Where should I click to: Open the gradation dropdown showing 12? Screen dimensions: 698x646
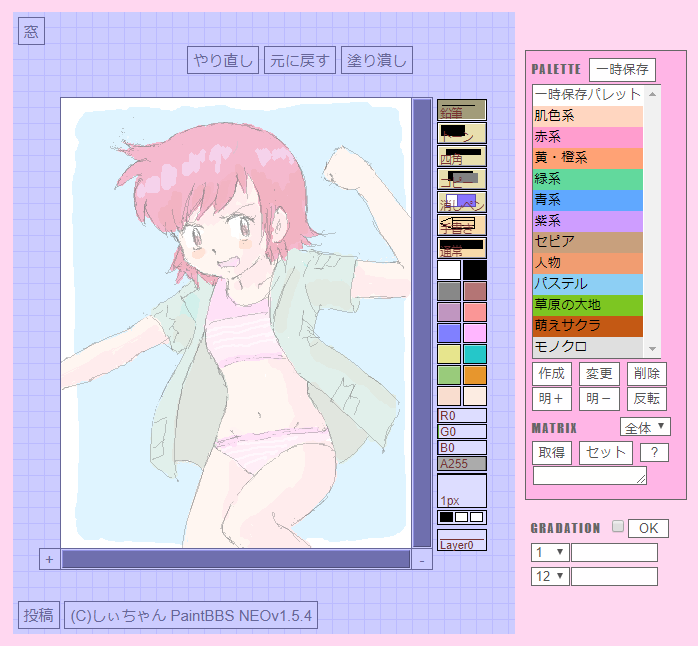(550, 576)
